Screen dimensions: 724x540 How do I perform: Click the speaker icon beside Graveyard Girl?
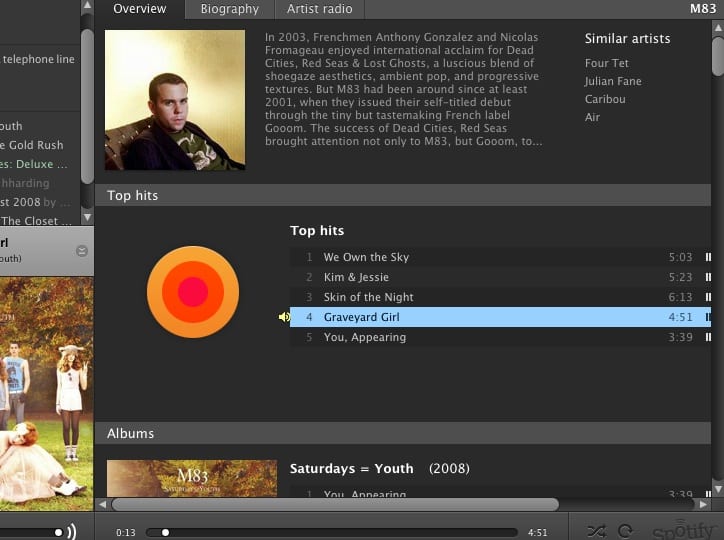pos(284,317)
